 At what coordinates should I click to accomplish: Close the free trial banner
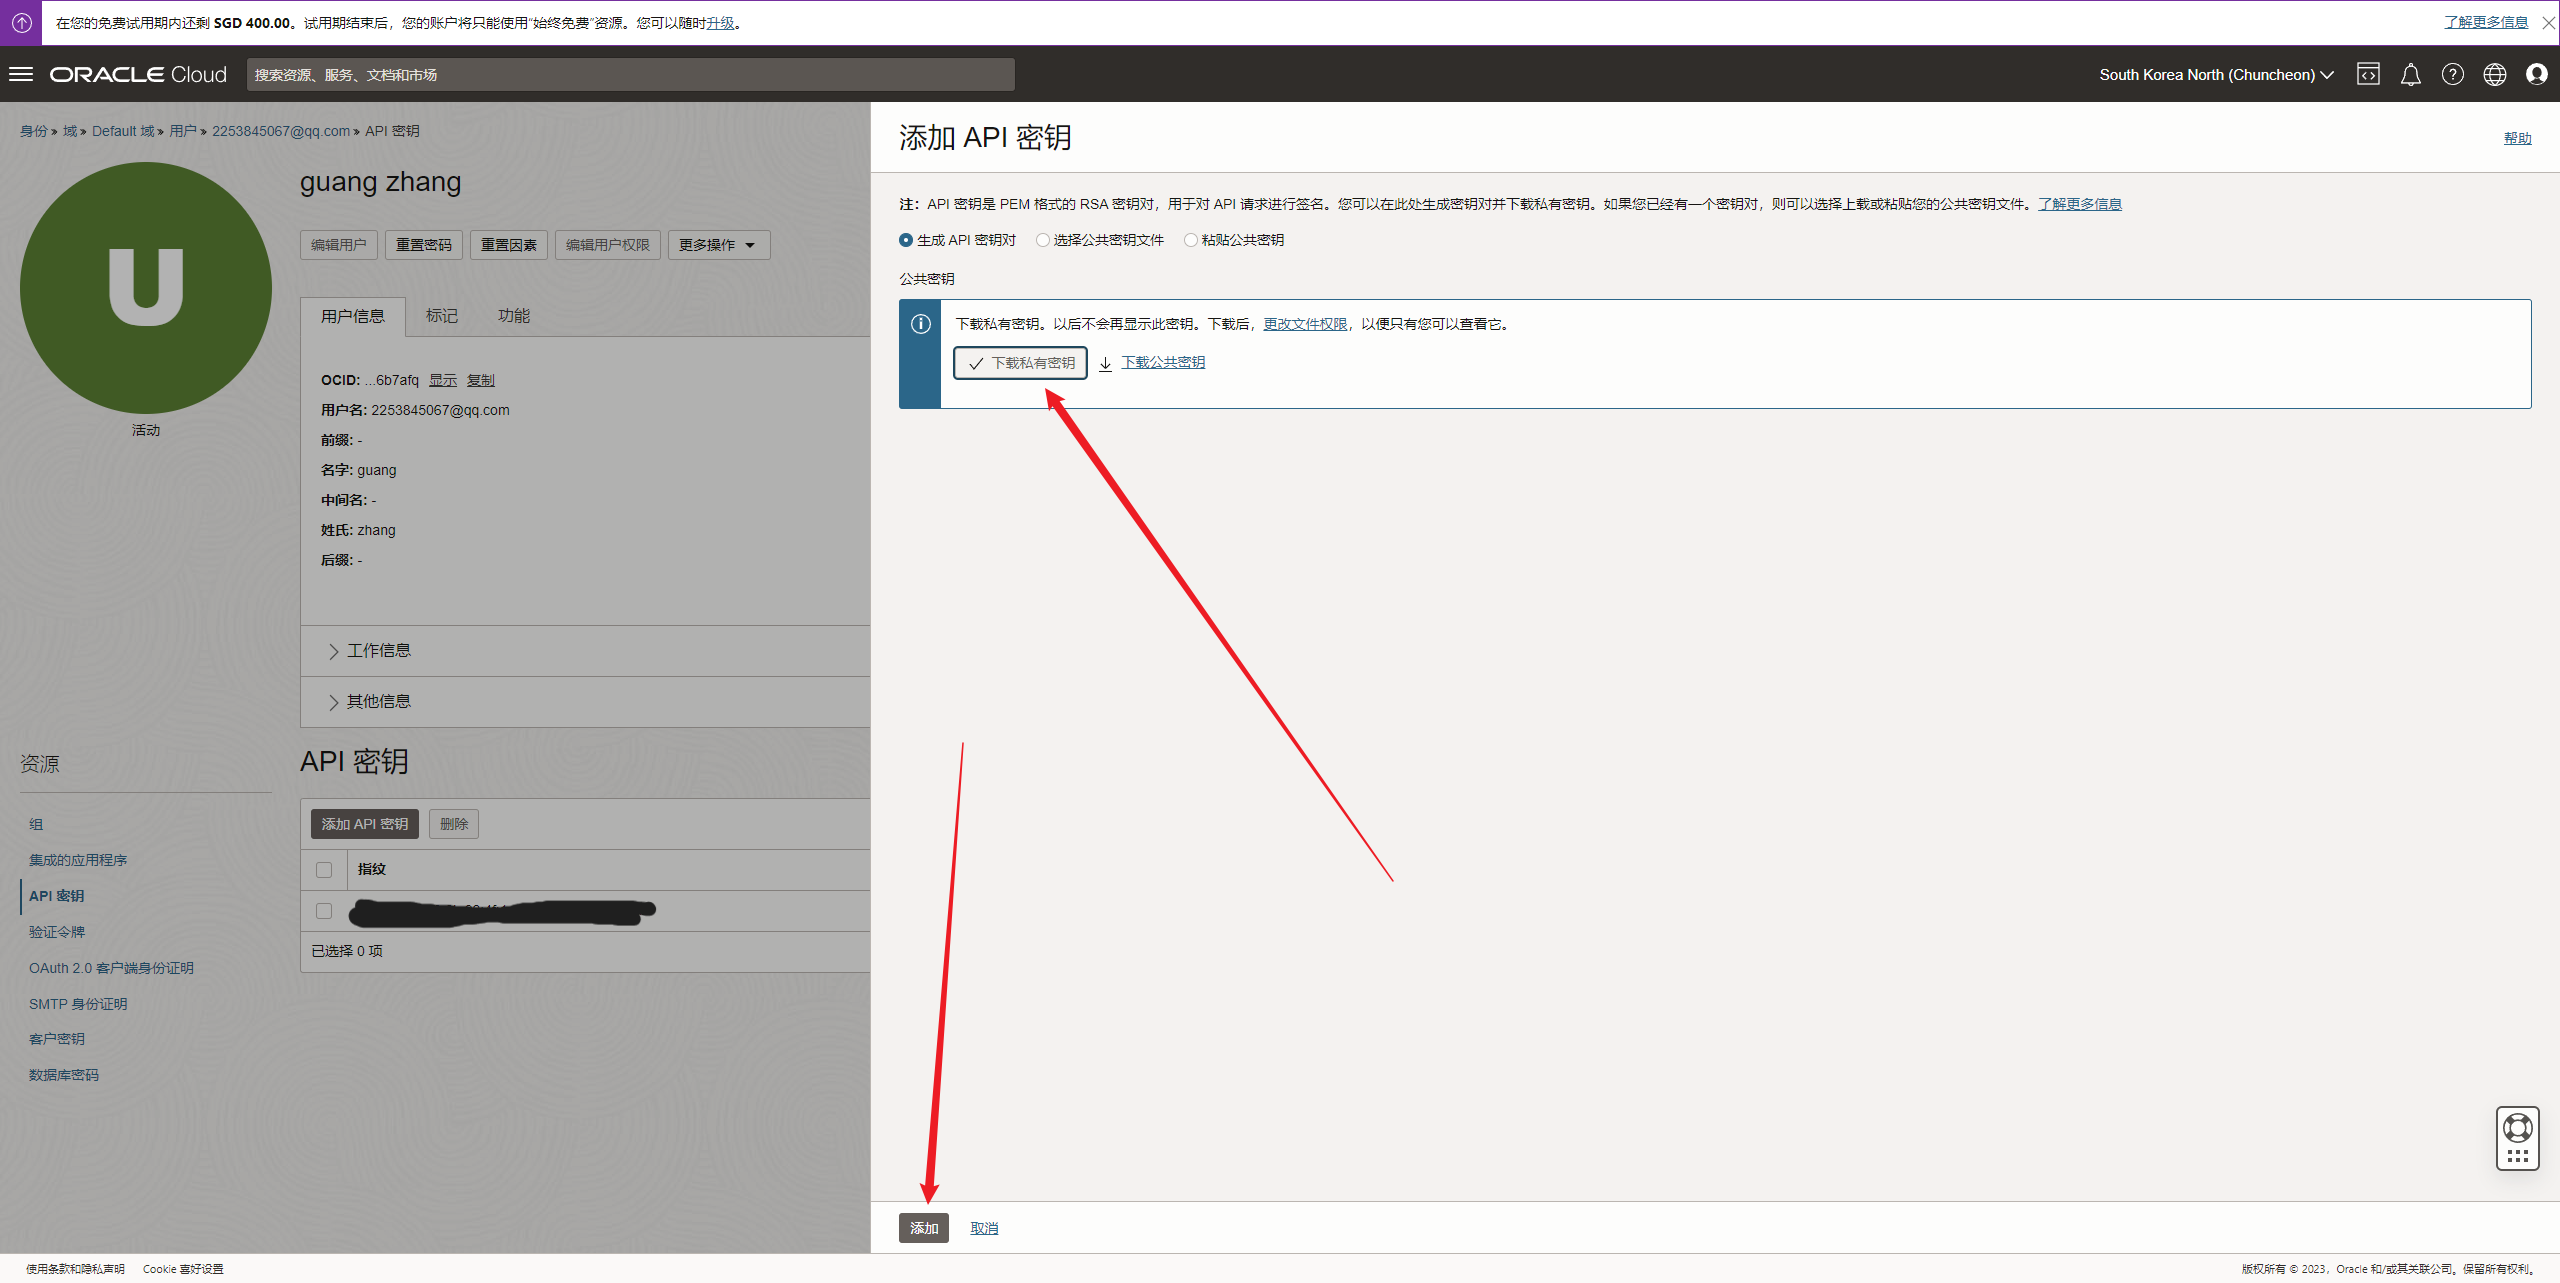coord(2548,23)
